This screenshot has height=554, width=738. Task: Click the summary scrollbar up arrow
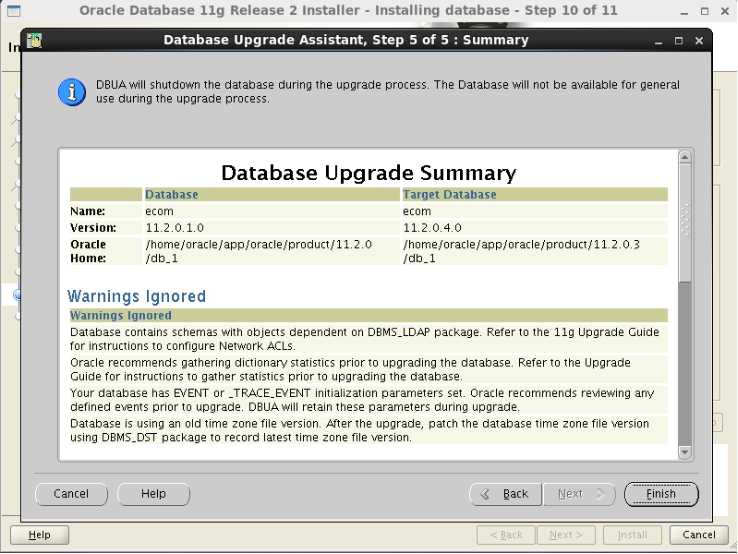(x=685, y=157)
